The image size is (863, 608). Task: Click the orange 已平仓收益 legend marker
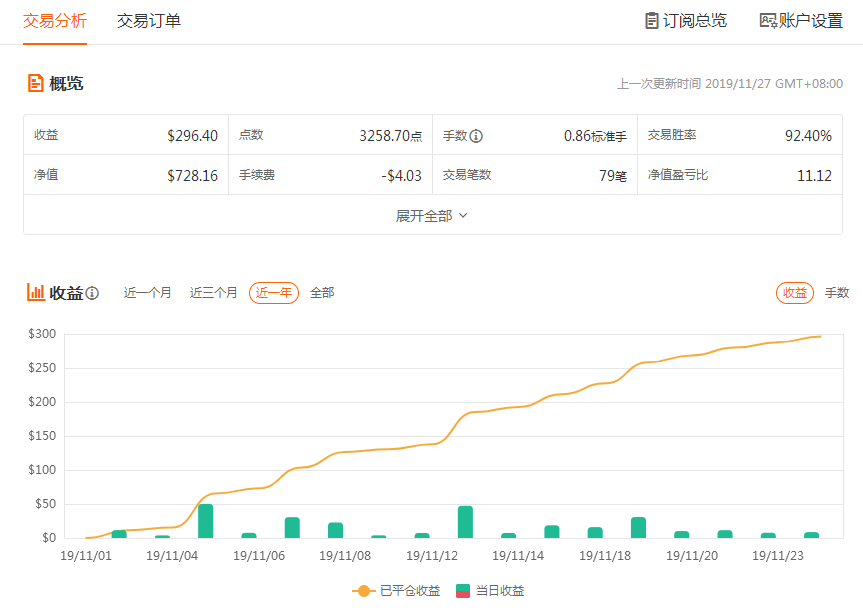coord(363,591)
